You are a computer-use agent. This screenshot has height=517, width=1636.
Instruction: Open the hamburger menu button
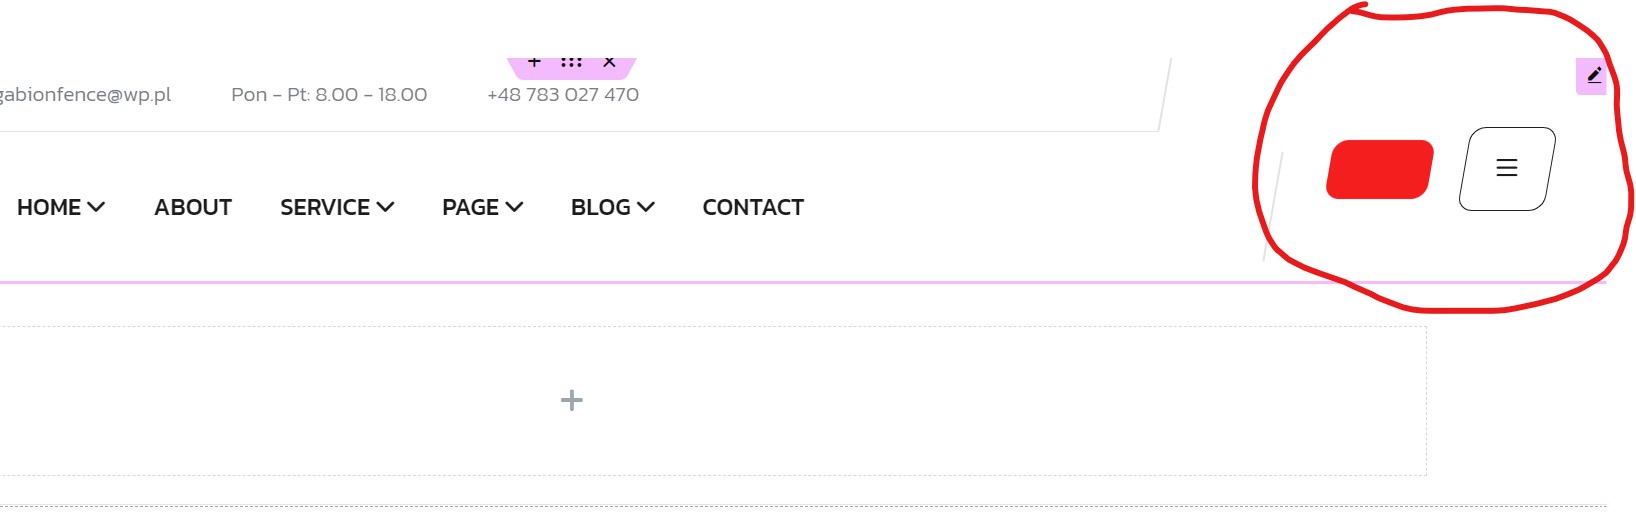click(x=1507, y=168)
